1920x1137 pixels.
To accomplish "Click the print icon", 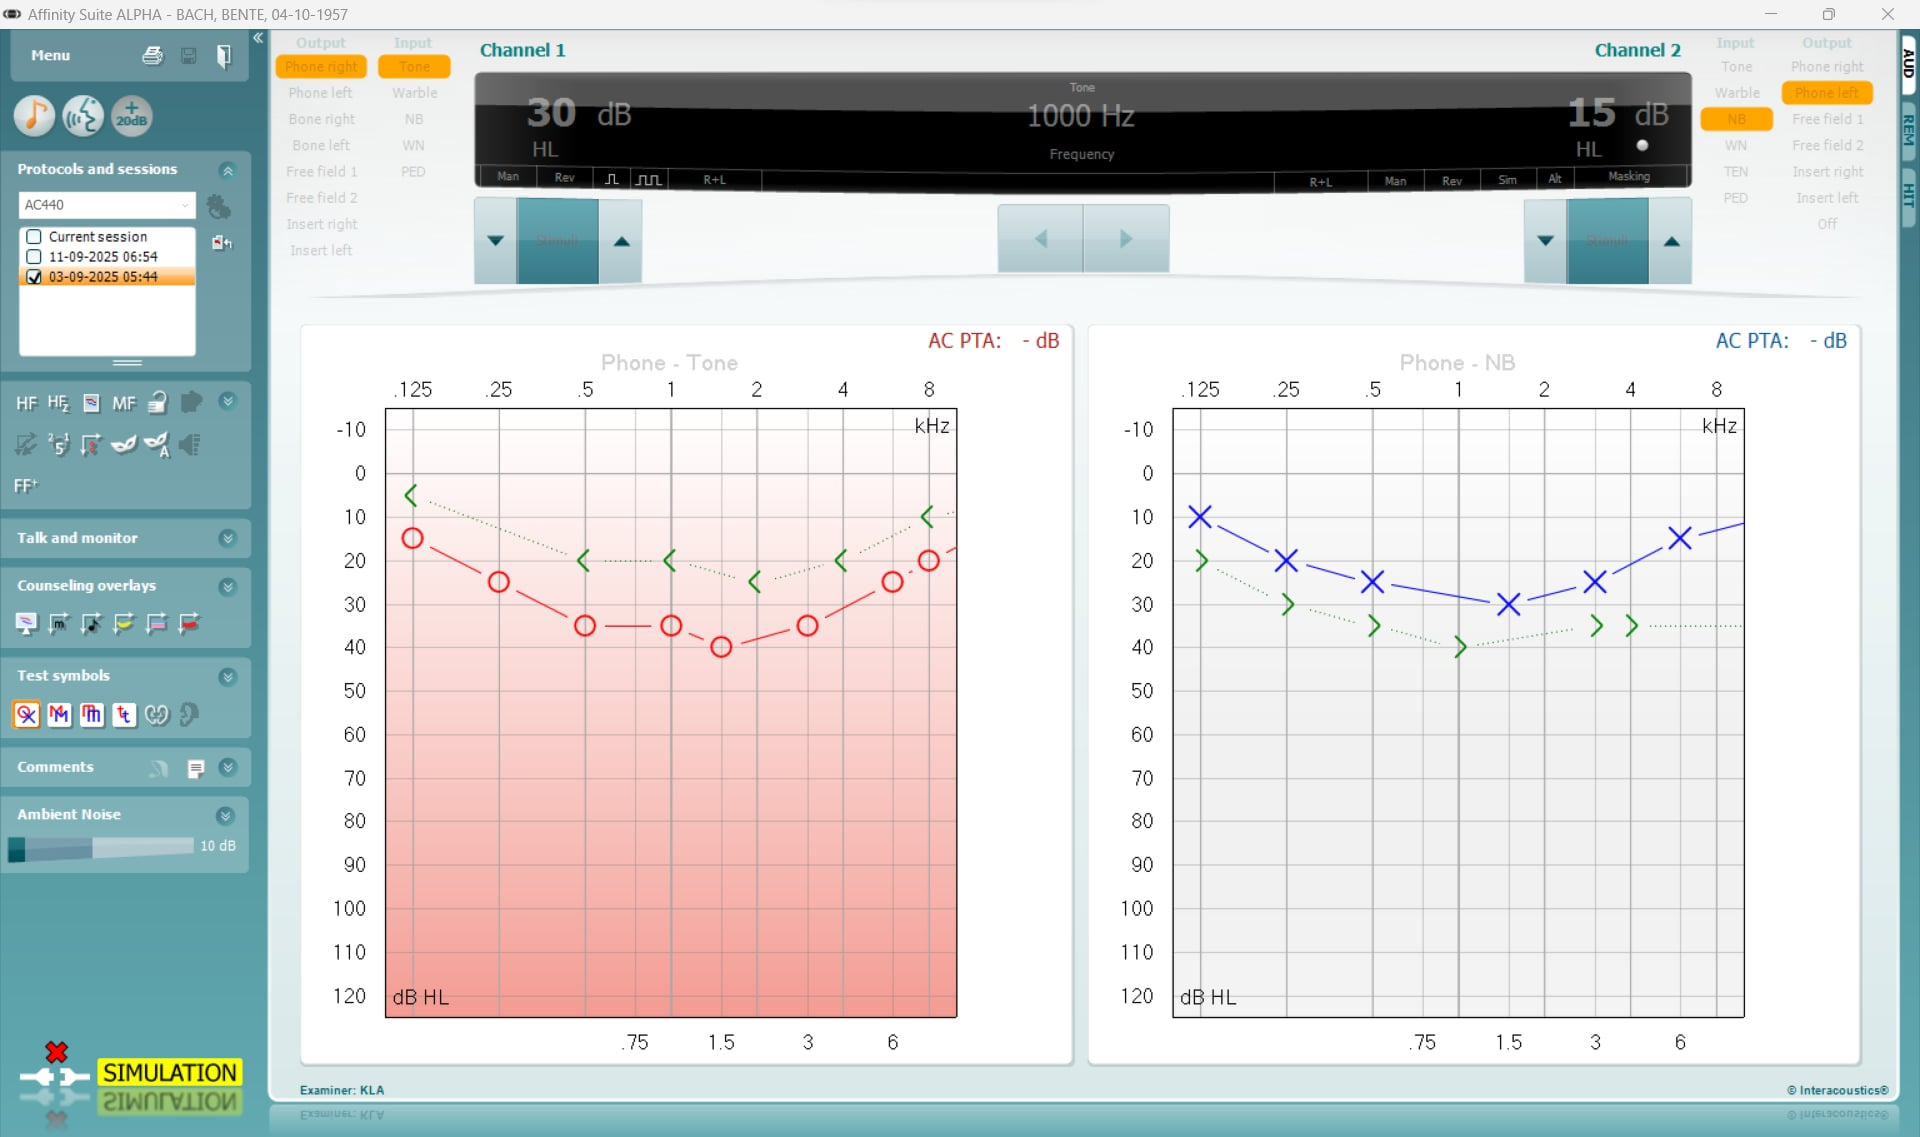I will click(152, 56).
